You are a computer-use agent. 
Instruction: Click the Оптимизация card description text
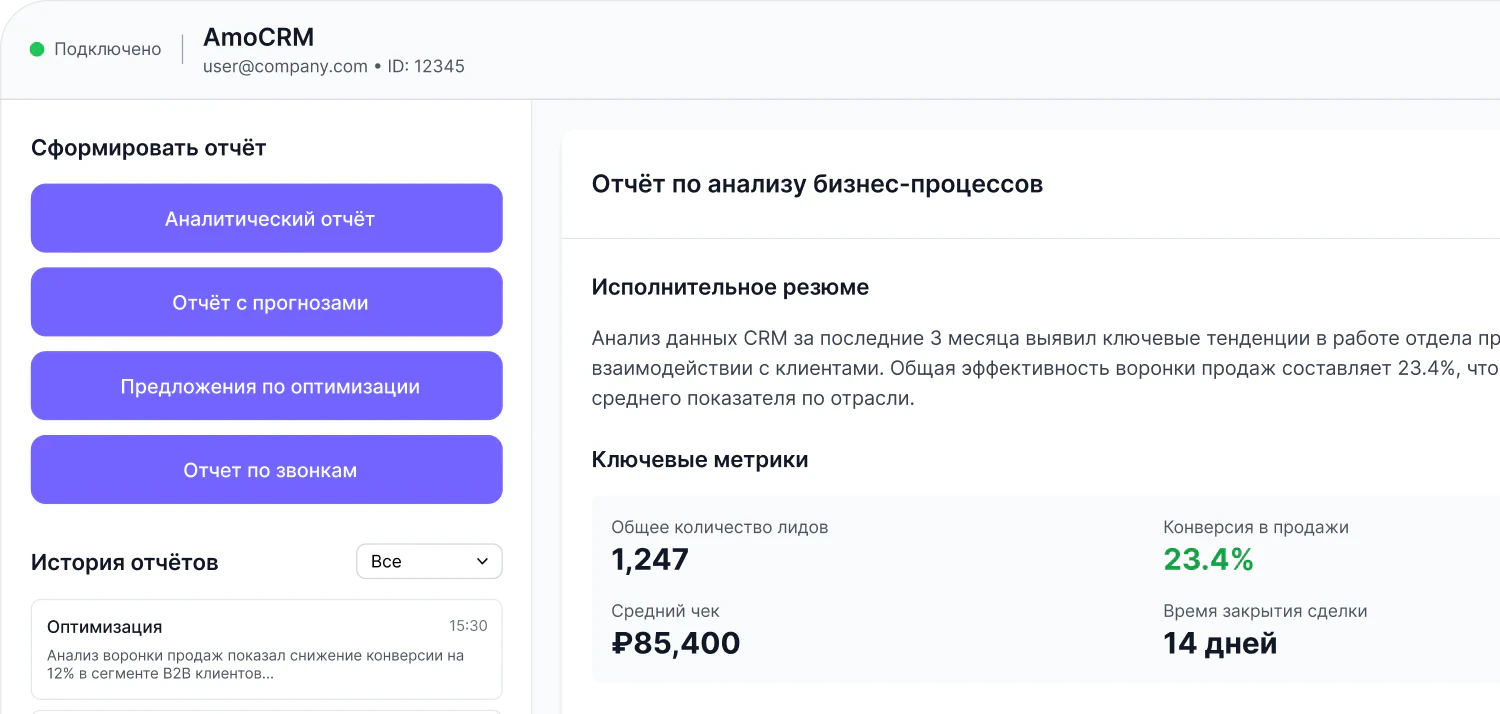tap(256, 665)
